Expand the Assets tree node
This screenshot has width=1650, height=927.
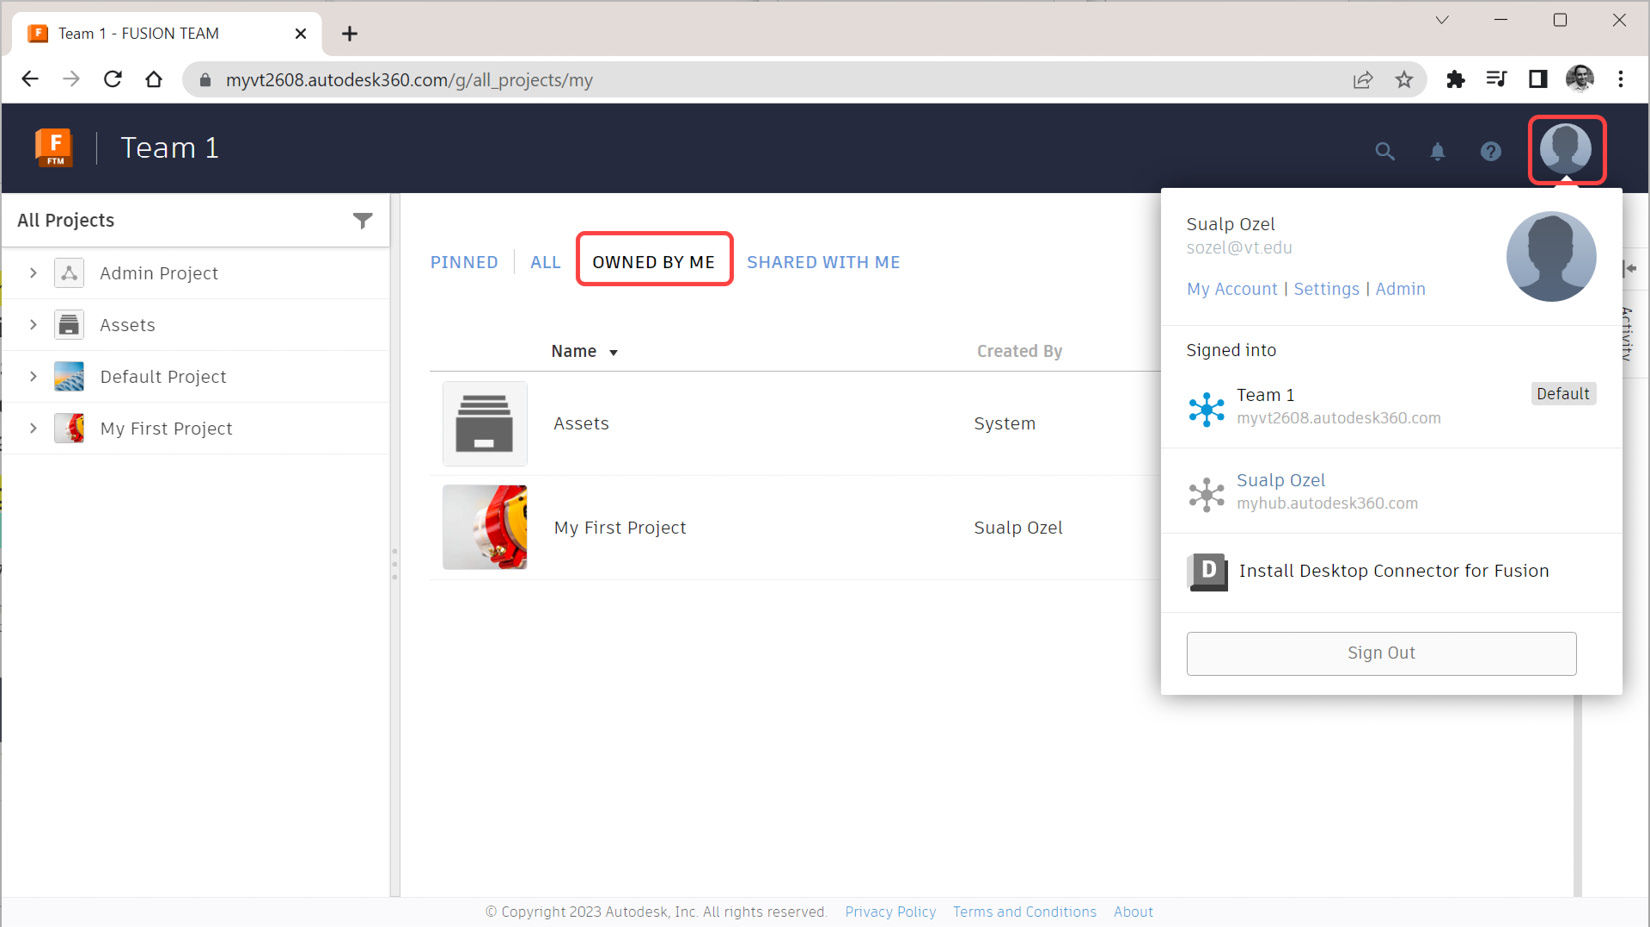pyautogui.click(x=33, y=325)
